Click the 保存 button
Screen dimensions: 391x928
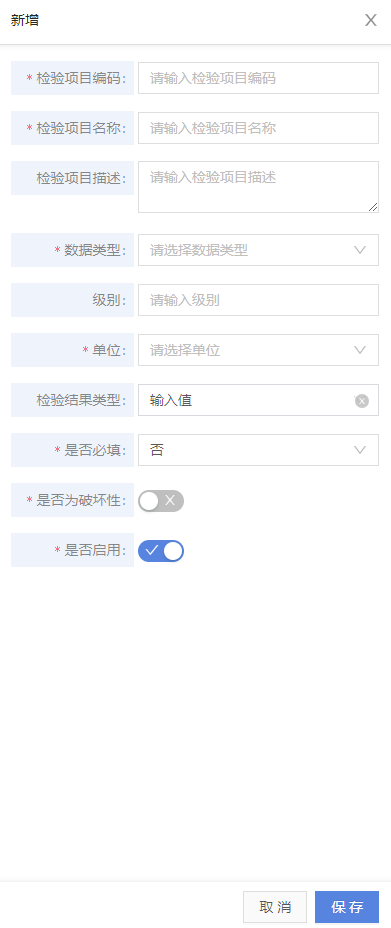tap(347, 907)
